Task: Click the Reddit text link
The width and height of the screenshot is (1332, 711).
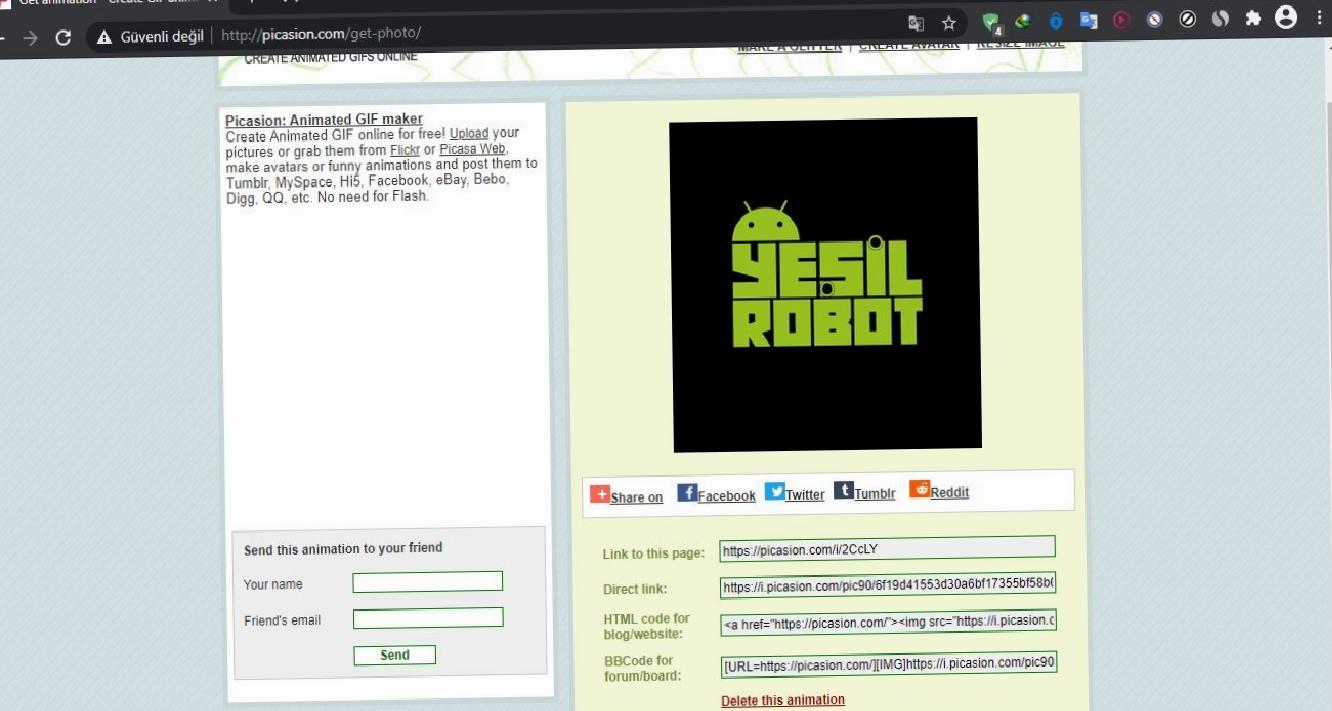Action: pos(950,492)
